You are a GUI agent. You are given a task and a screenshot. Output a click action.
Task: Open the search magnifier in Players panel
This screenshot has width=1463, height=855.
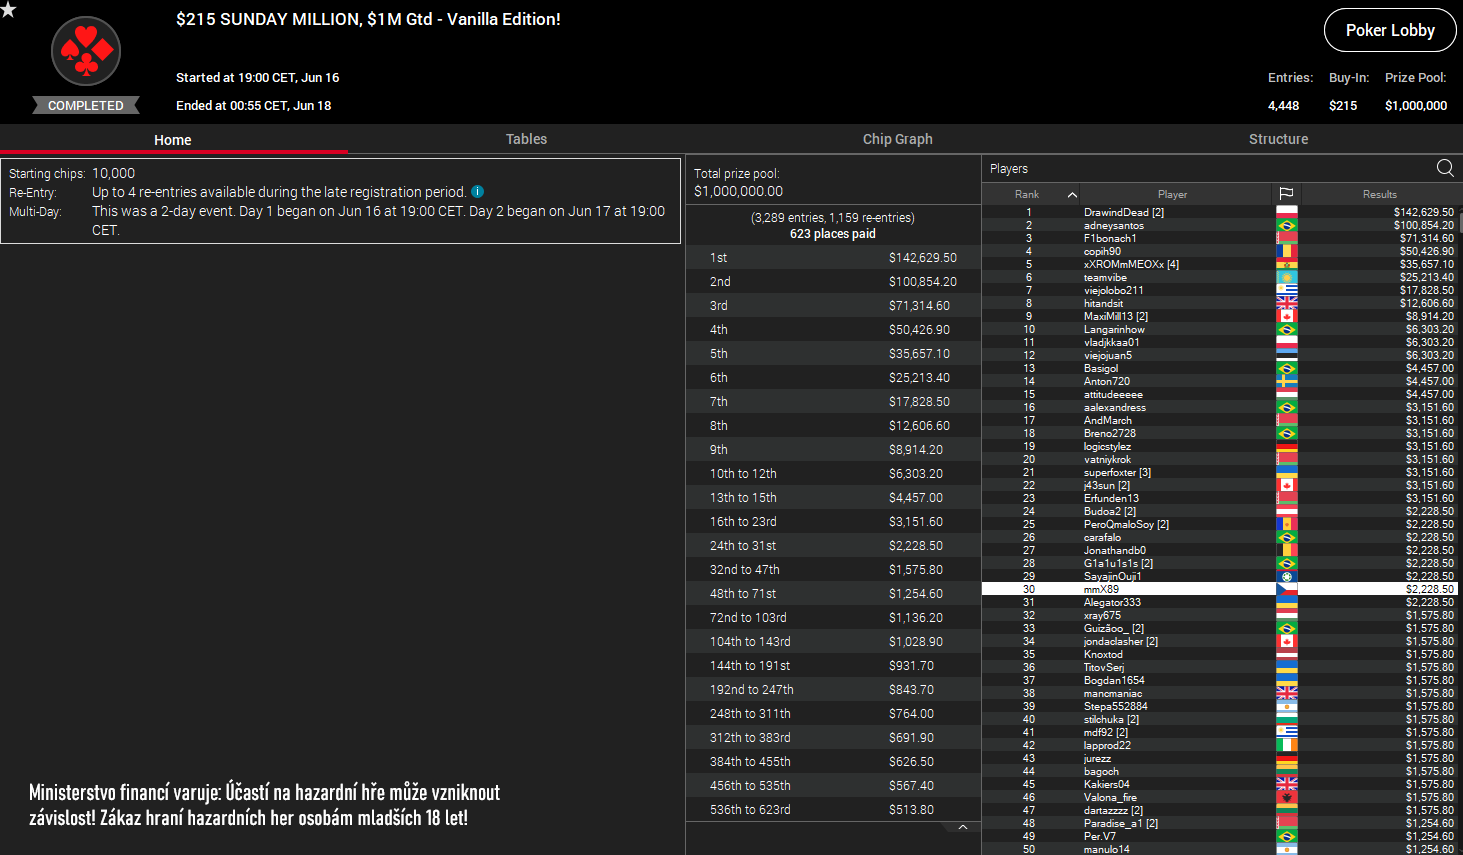[x=1444, y=168]
